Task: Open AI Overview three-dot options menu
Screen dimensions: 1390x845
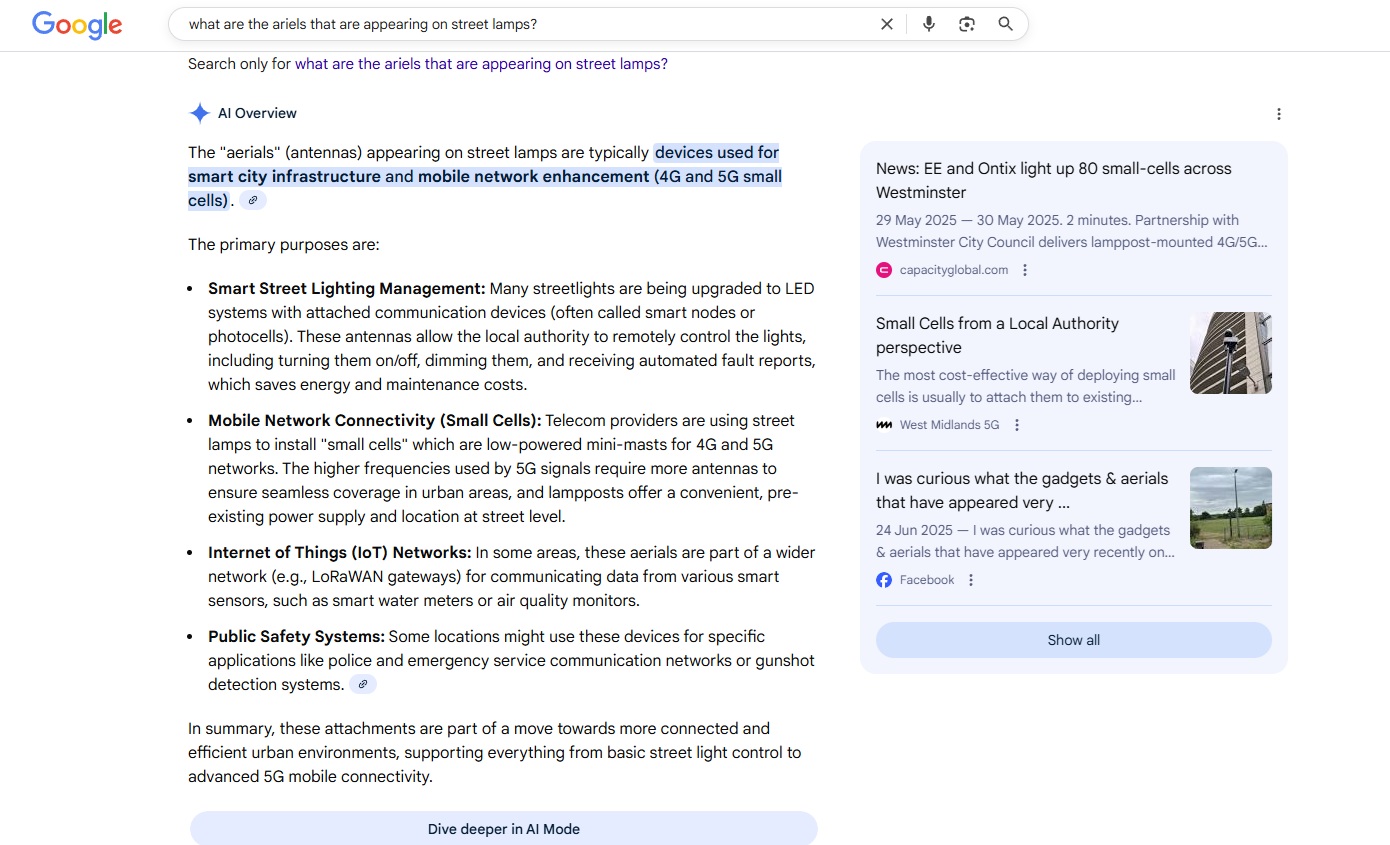Action: [1278, 114]
